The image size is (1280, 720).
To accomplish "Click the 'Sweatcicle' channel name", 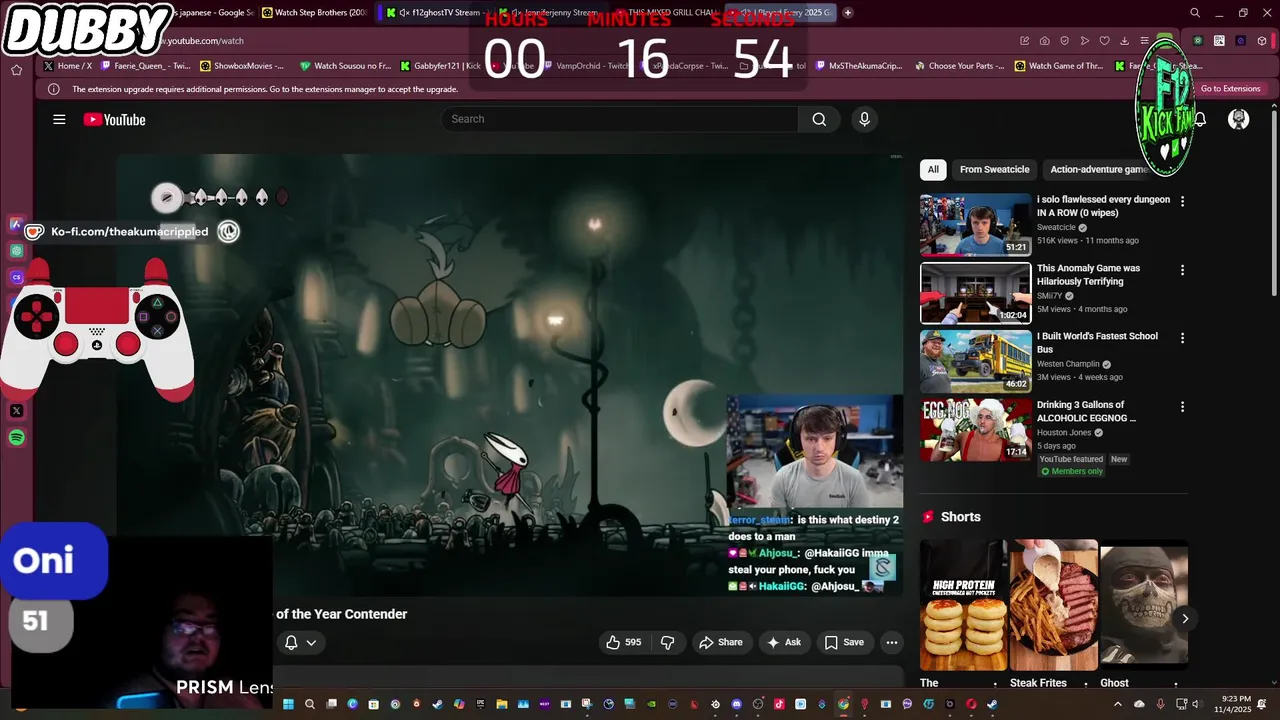I will (1056, 227).
